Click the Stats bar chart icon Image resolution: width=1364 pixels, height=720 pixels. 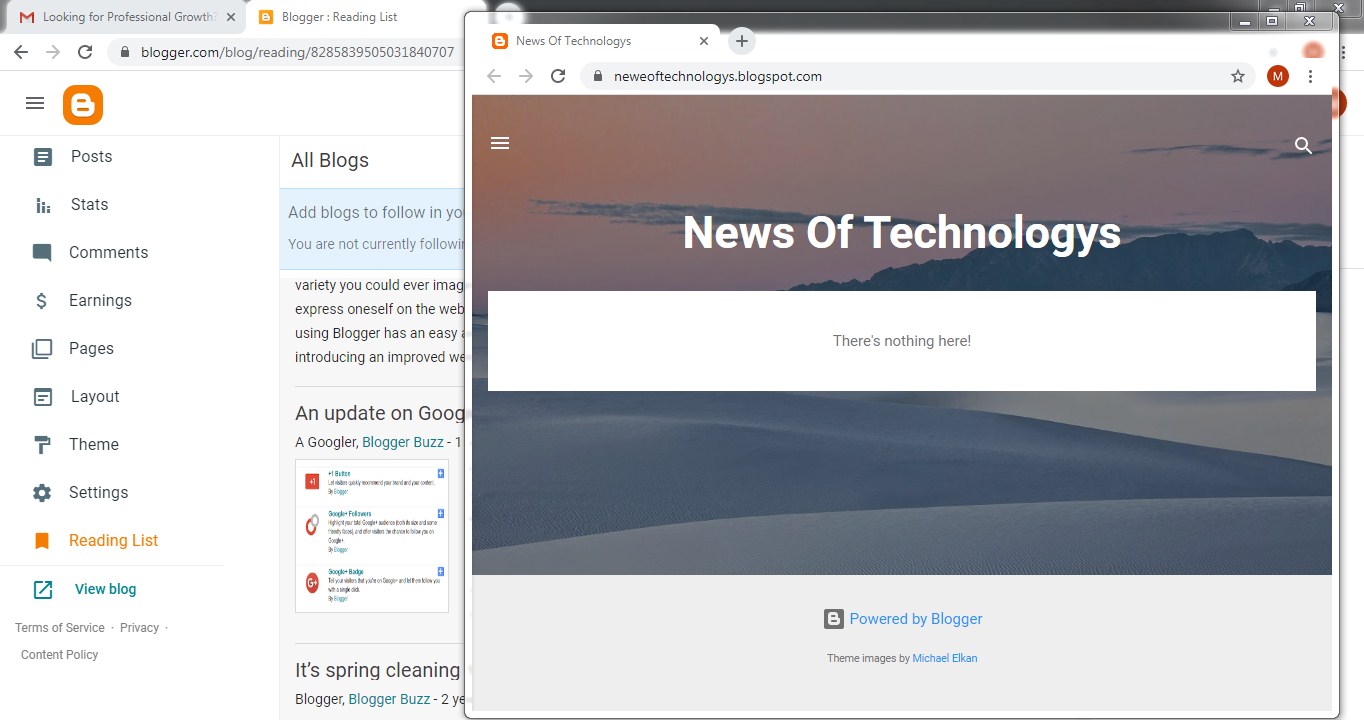click(x=43, y=205)
